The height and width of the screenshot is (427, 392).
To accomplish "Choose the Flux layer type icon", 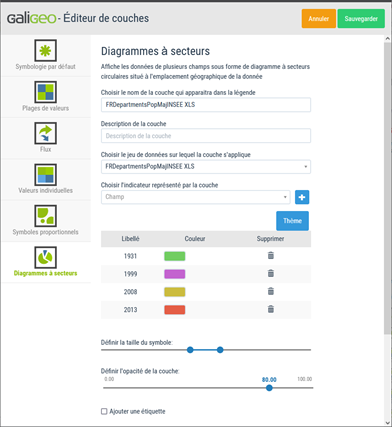I will [46, 133].
